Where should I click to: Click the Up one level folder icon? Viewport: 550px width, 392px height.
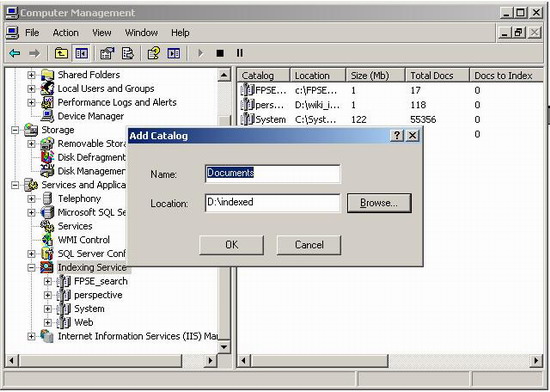[61, 53]
